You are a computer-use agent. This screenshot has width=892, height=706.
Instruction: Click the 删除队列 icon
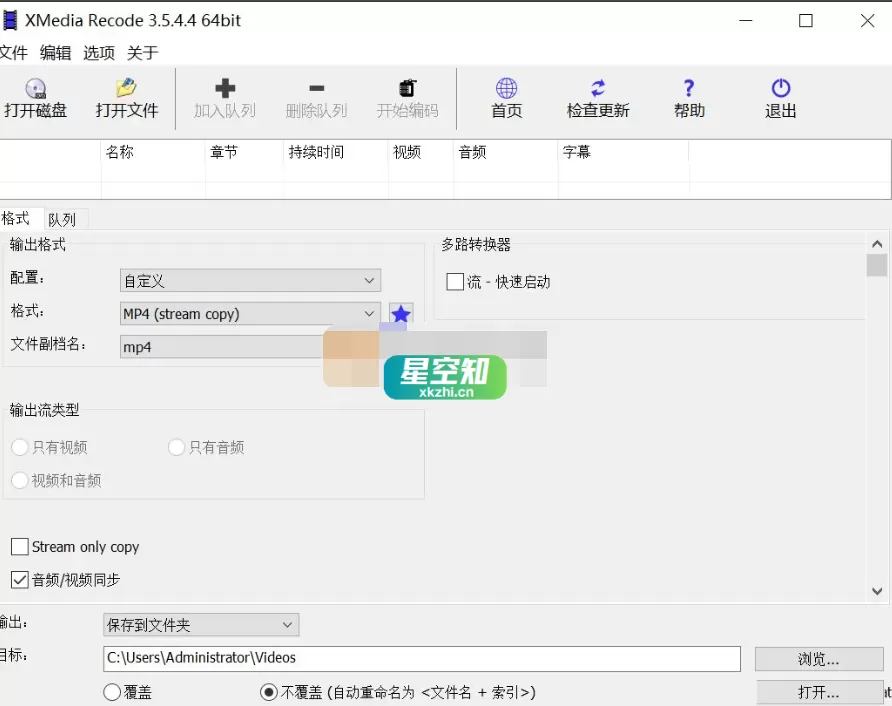click(316, 99)
